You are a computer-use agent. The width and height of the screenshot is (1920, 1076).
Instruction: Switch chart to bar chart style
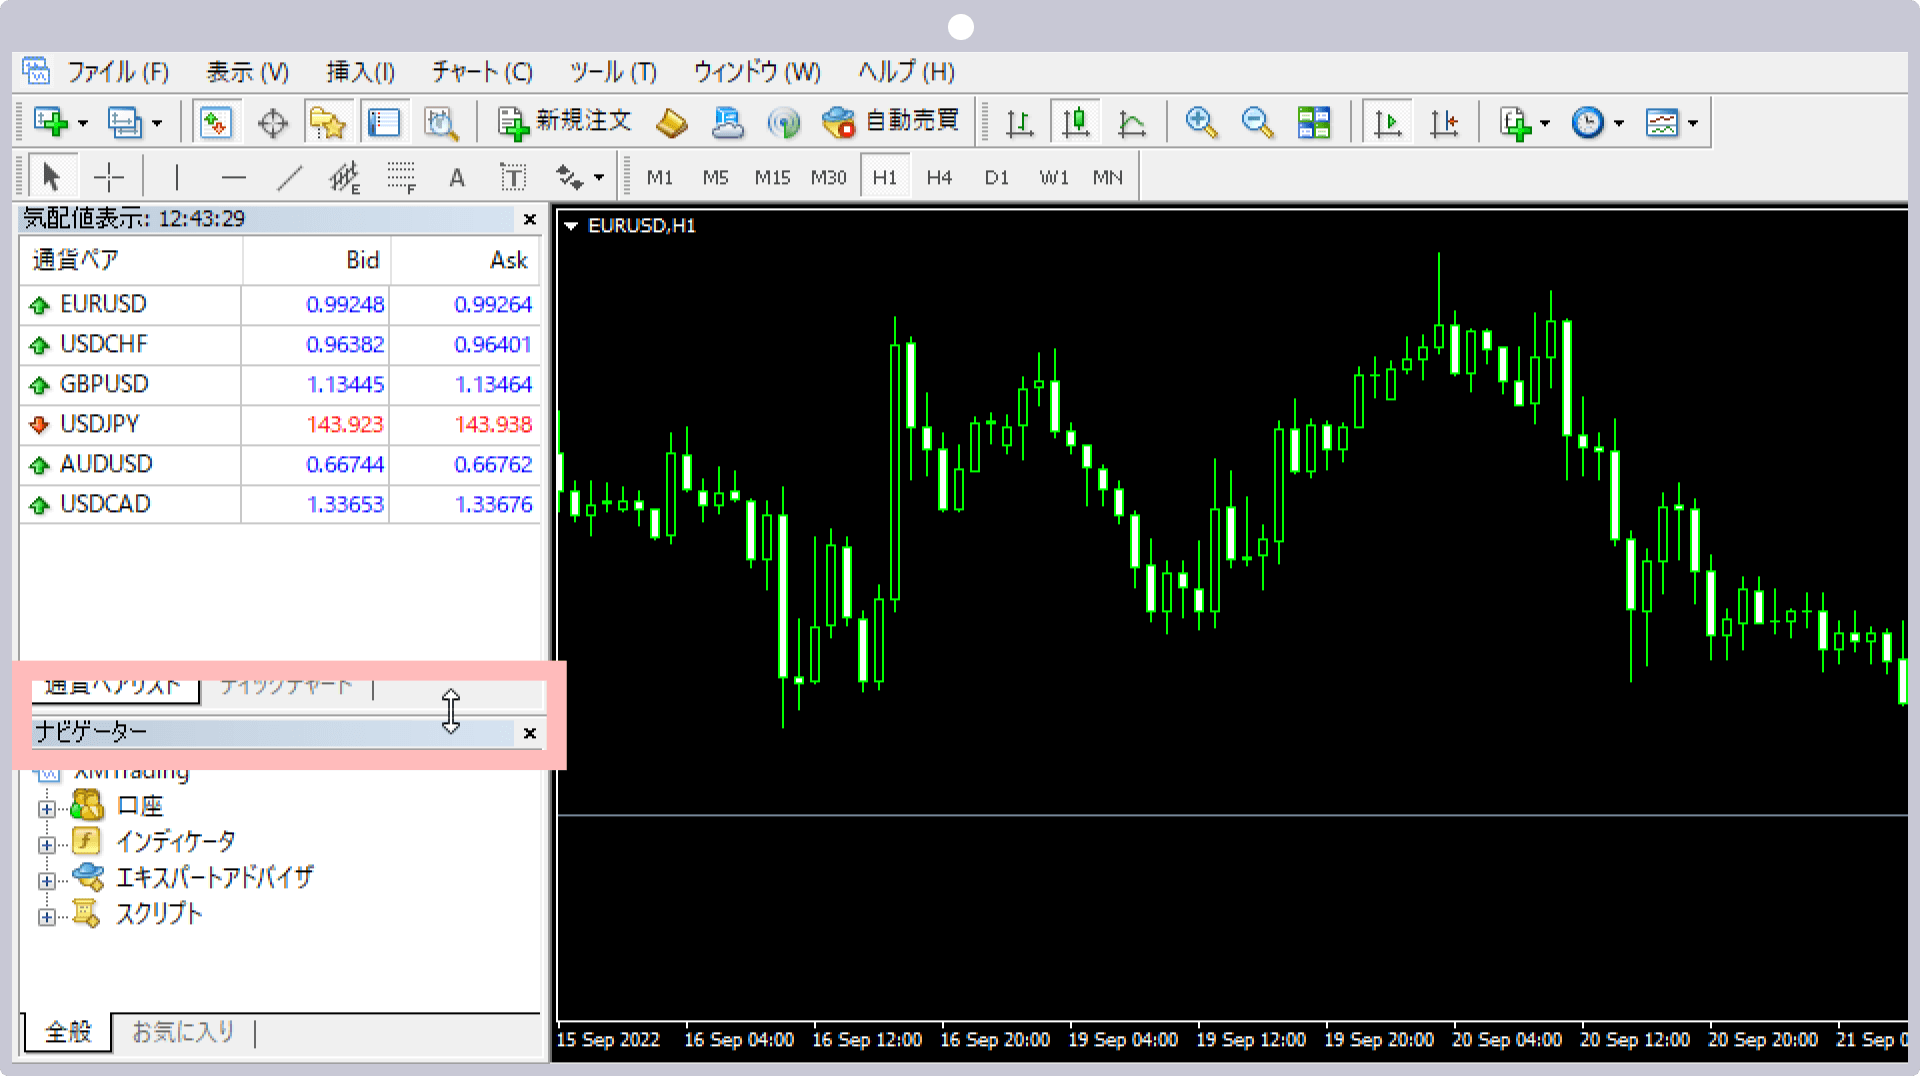click(1019, 123)
